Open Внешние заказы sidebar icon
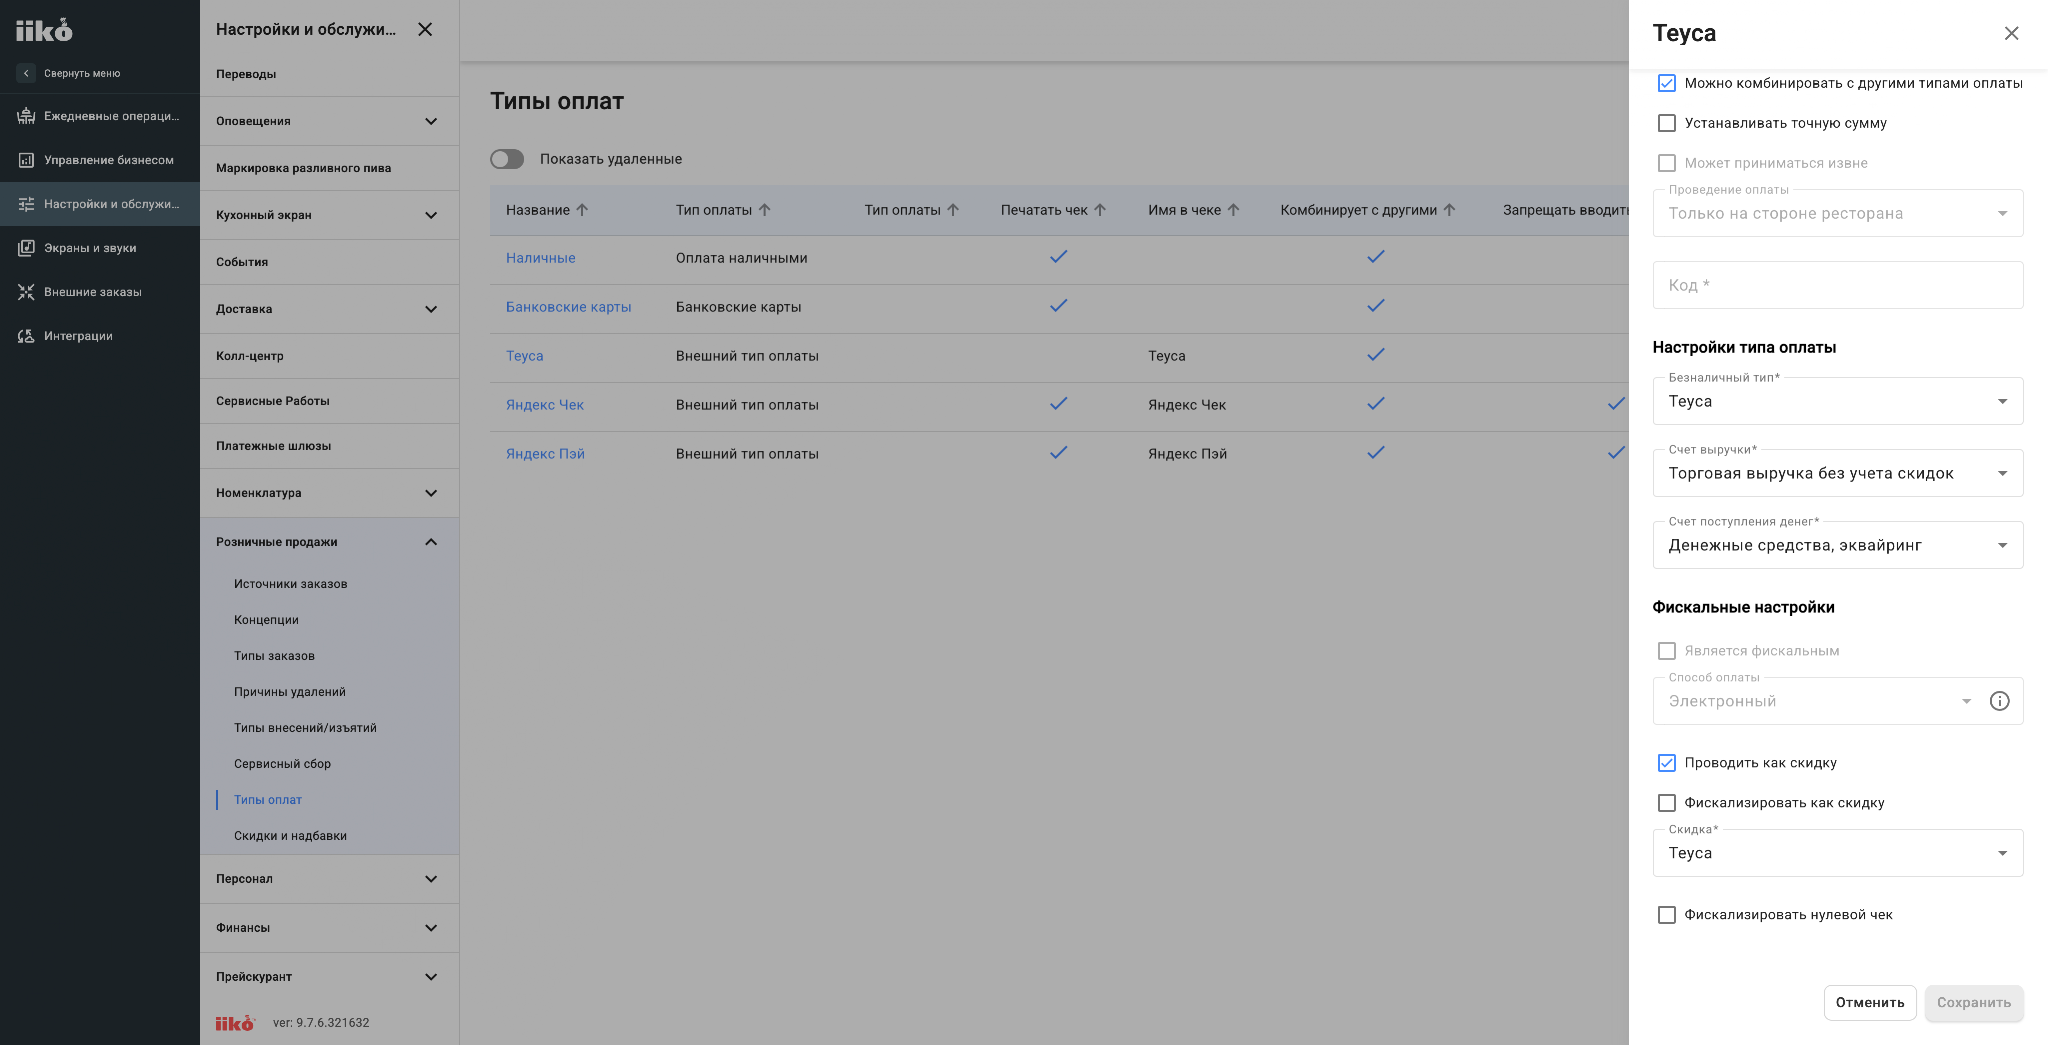This screenshot has height=1045, width=2048. (x=26, y=292)
